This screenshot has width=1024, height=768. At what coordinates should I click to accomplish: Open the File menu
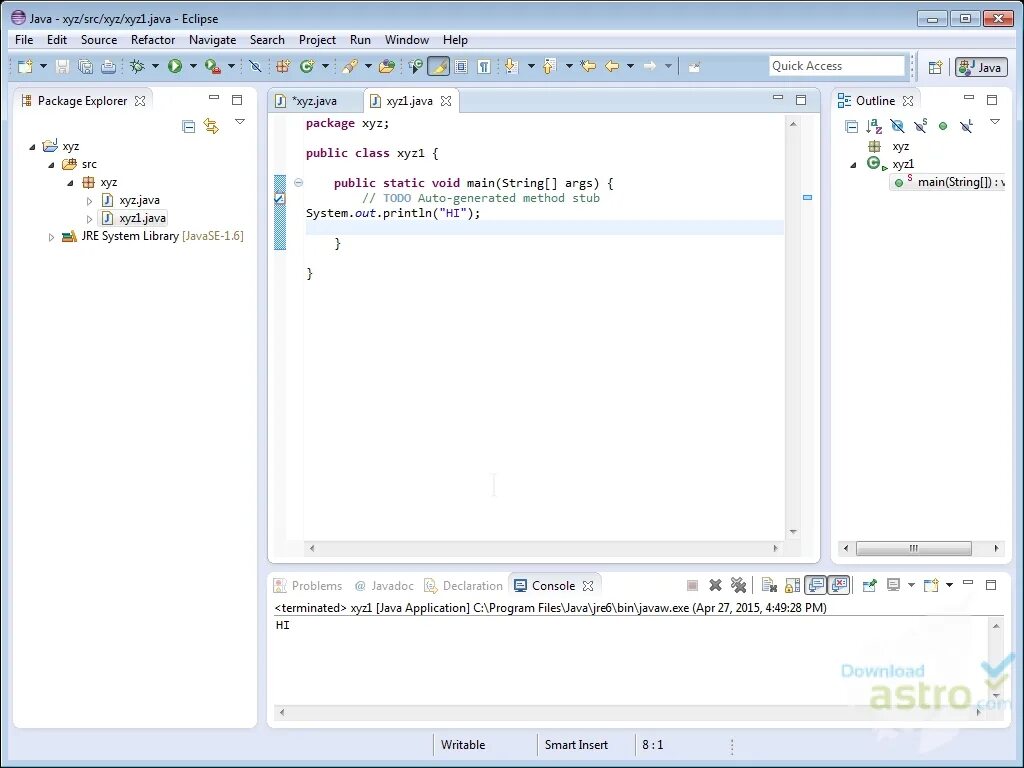[24, 40]
